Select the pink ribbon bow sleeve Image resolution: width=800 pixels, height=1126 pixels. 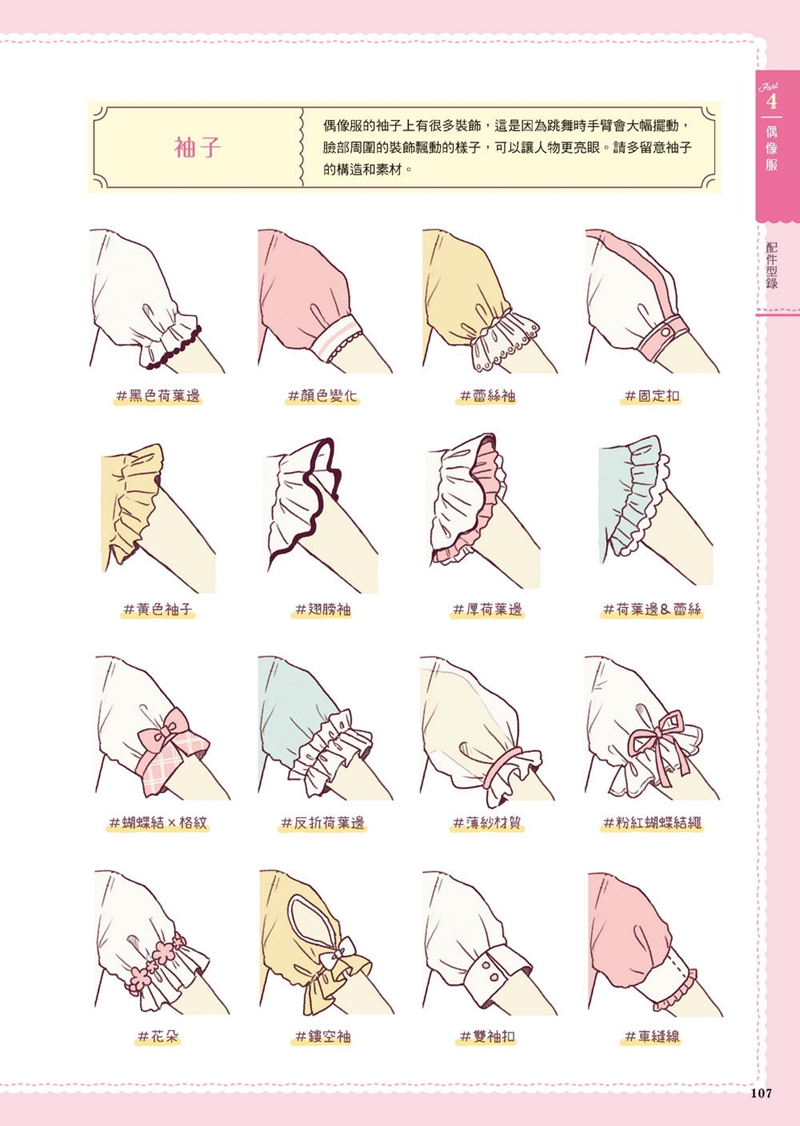(651, 727)
